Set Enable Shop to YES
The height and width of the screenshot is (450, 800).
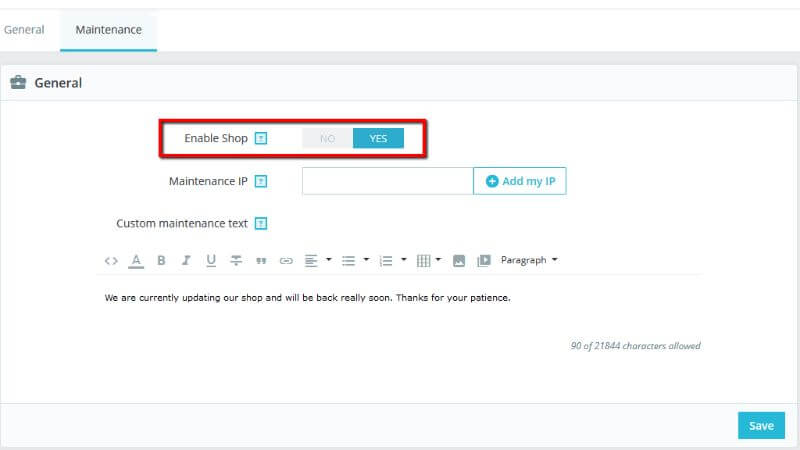[x=378, y=138]
